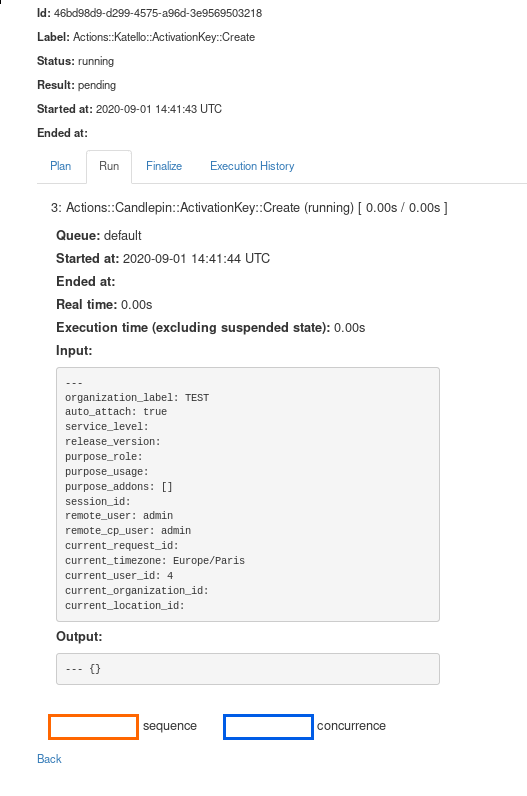Click the 'running' status value
Viewport: 527px width, 796px height.
[95, 61]
